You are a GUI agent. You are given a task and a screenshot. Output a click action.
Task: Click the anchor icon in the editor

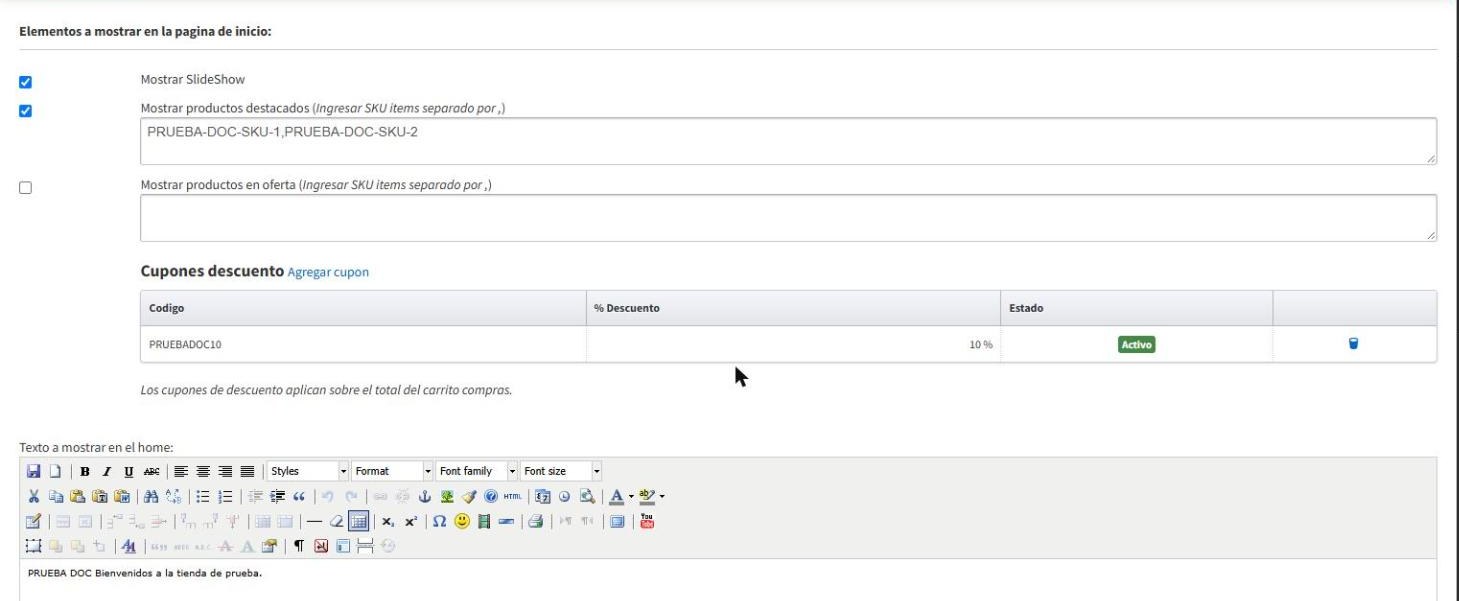tap(423, 496)
